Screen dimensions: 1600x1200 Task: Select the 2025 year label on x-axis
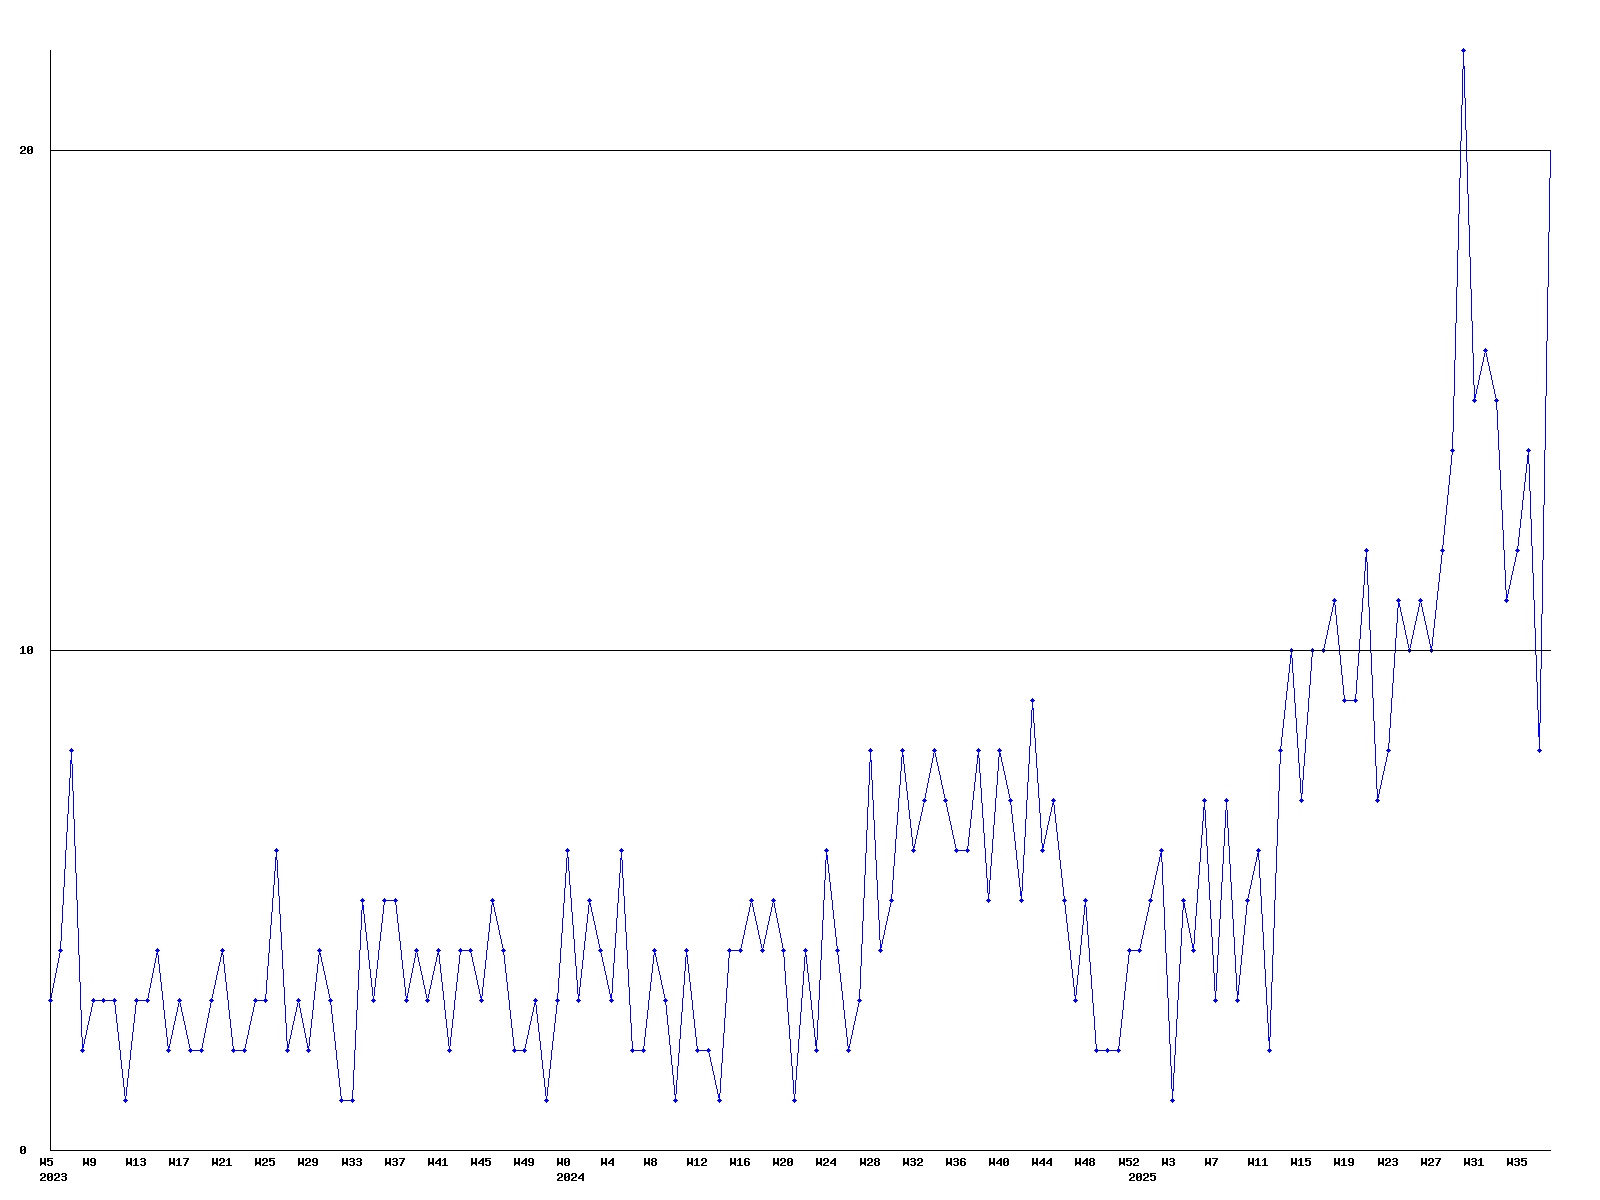(x=1142, y=1177)
